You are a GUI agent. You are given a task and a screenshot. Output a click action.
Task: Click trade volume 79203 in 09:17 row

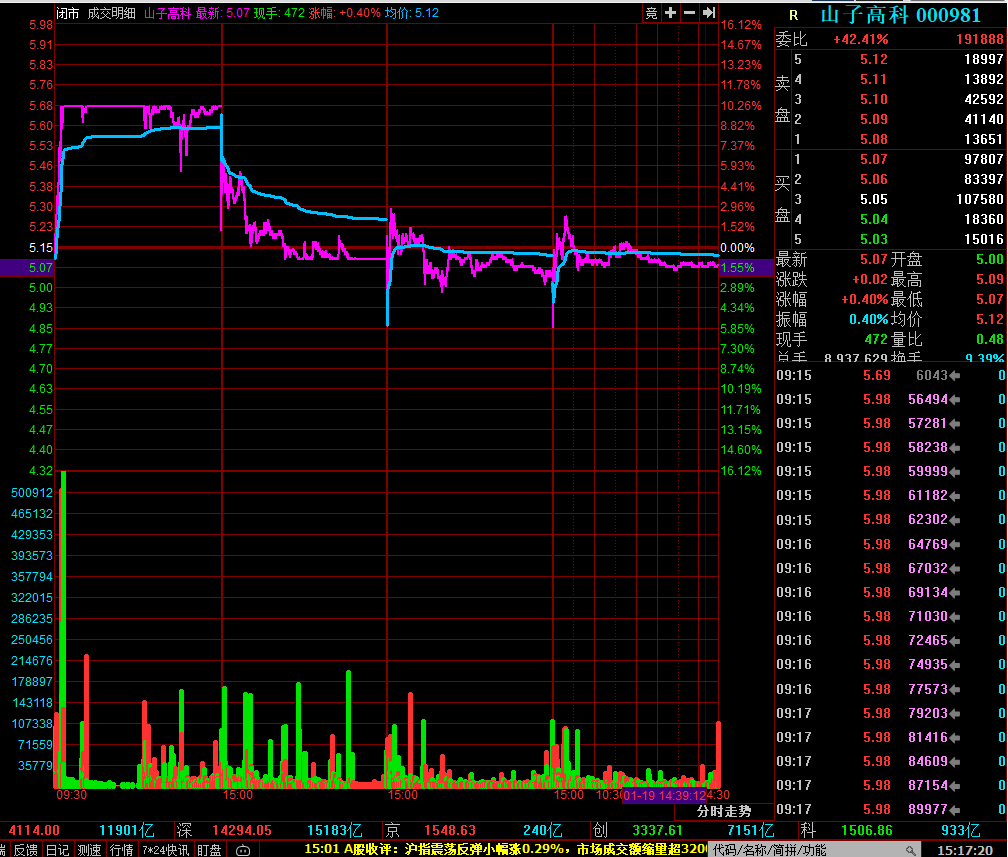[x=928, y=713]
